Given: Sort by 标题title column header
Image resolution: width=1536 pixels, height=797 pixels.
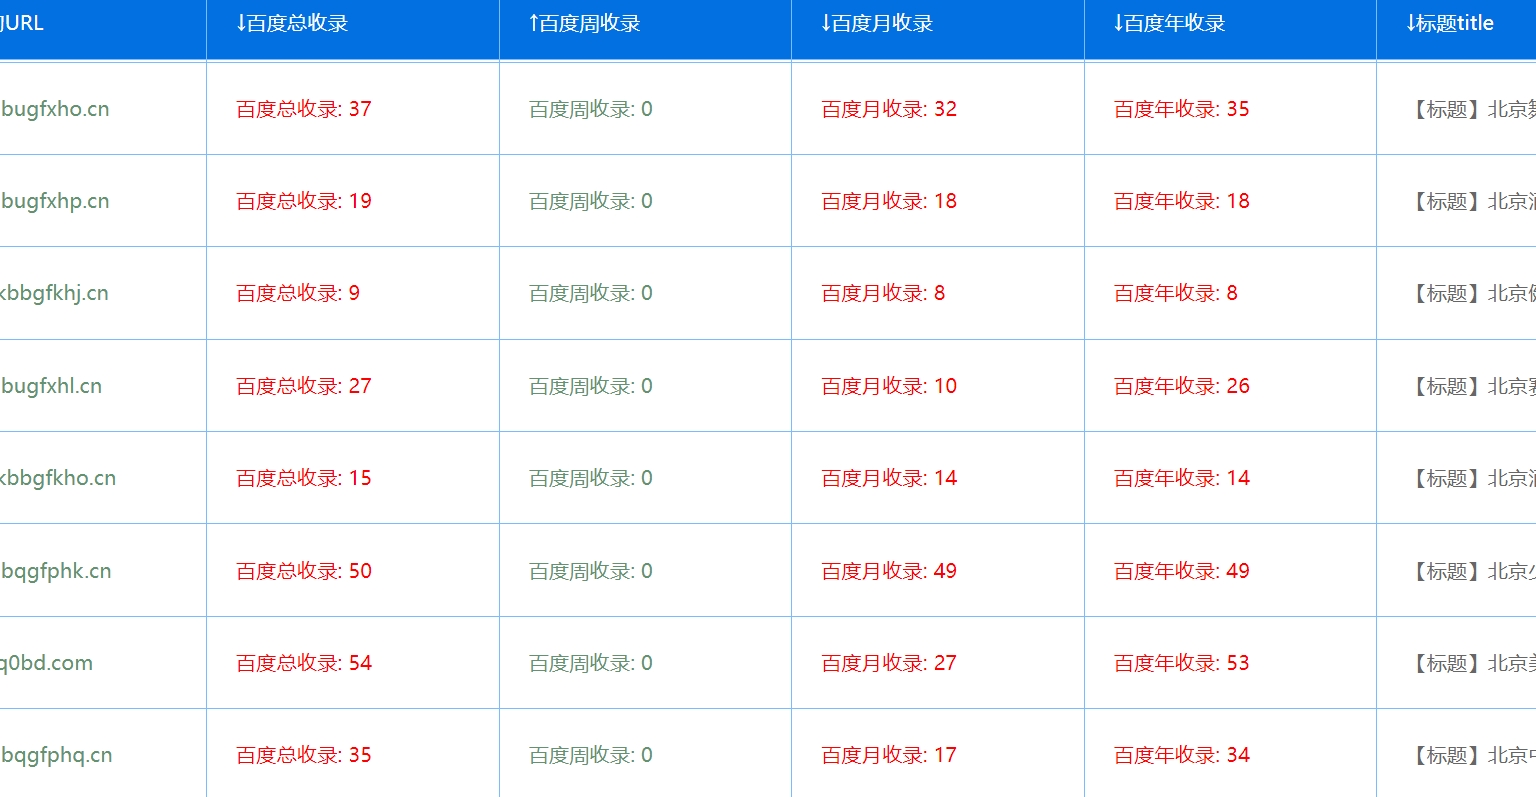Looking at the screenshot, I should pyautogui.click(x=1450, y=23).
